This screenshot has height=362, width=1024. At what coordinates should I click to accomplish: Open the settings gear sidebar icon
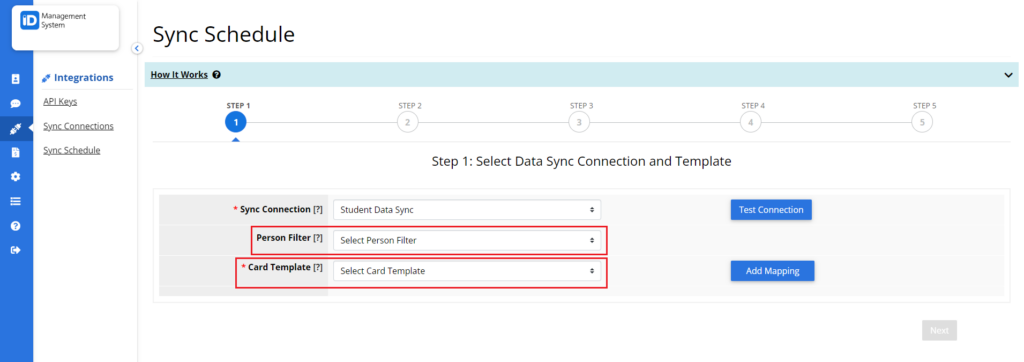(16, 176)
